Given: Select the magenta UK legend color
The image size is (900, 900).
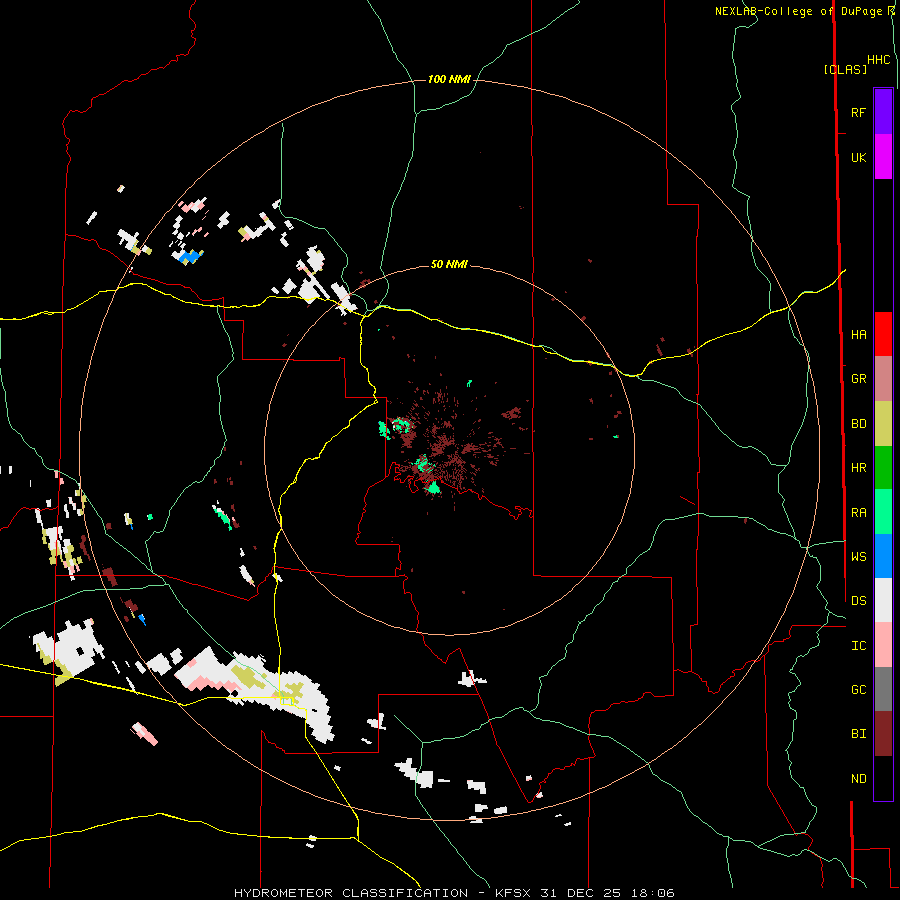Looking at the screenshot, I should [x=883, y=156].
